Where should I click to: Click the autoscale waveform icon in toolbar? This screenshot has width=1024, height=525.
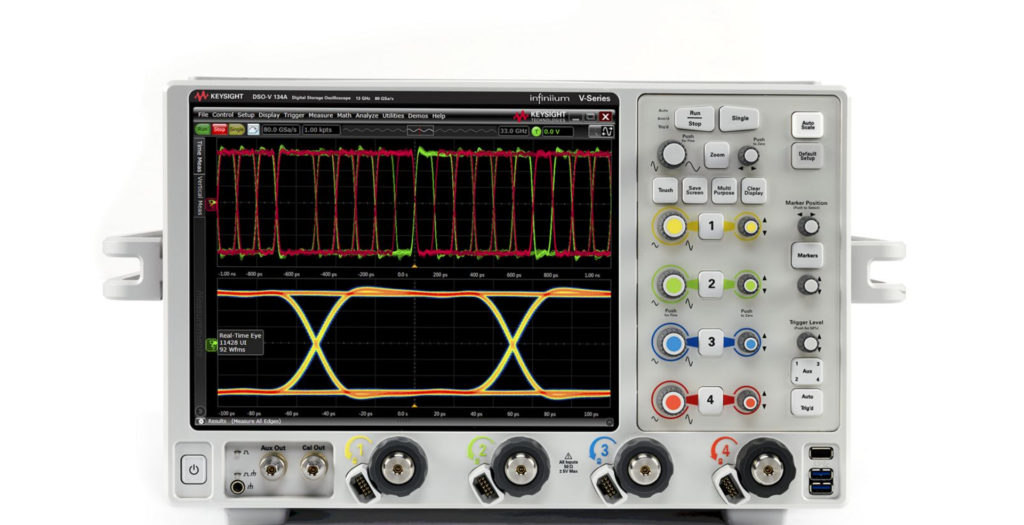click(x=254, y=129)
